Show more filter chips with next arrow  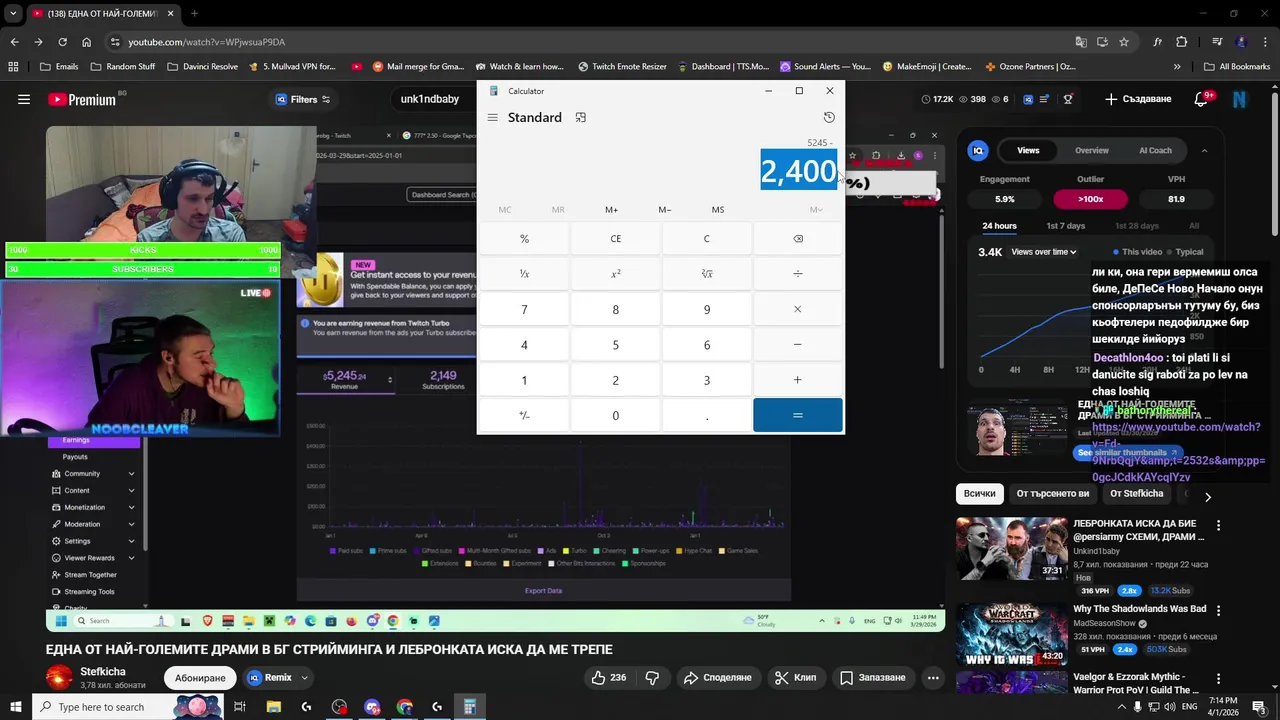(1207, 497)
